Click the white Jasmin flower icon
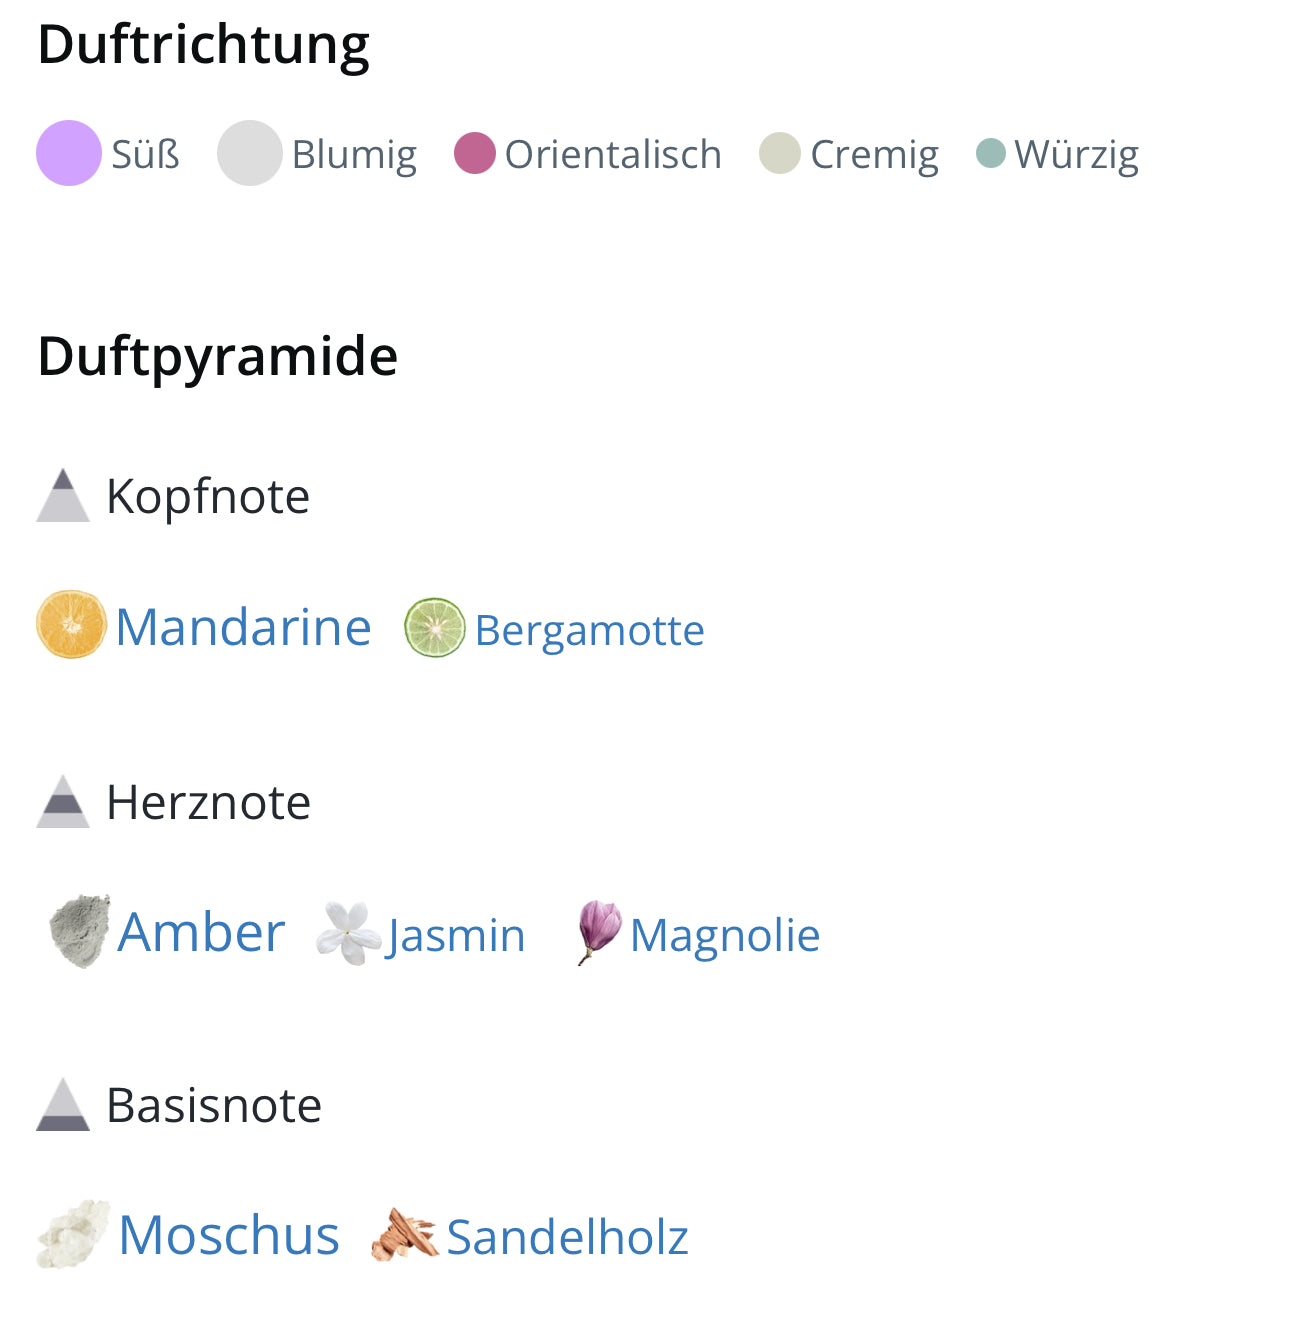 click(x=348, y=933)
